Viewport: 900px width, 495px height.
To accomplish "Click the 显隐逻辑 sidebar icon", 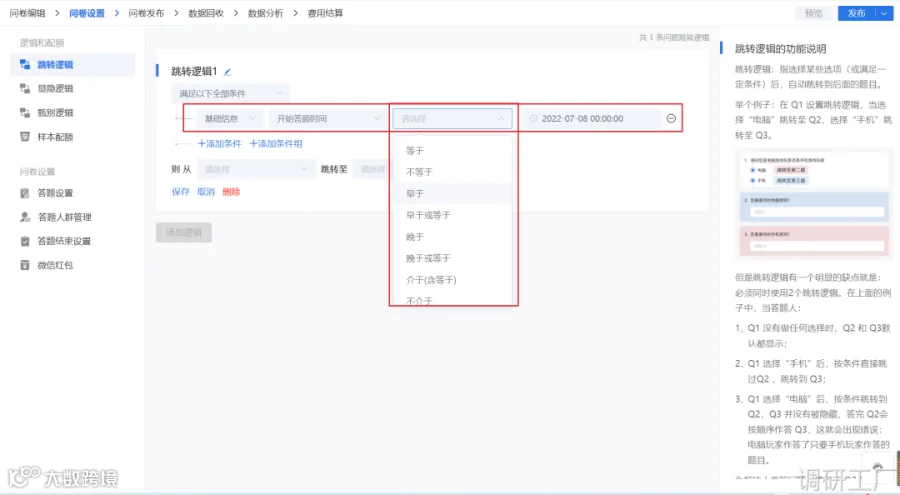I will tap(25, 88).
